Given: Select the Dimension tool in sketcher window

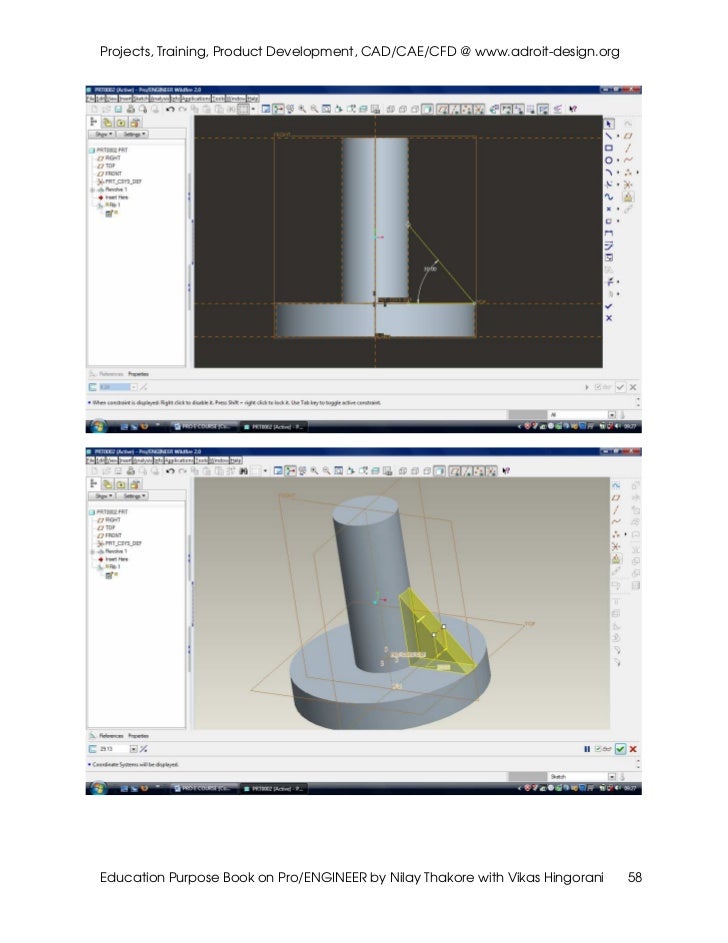Looking at the screenshot, I should 609,233.
